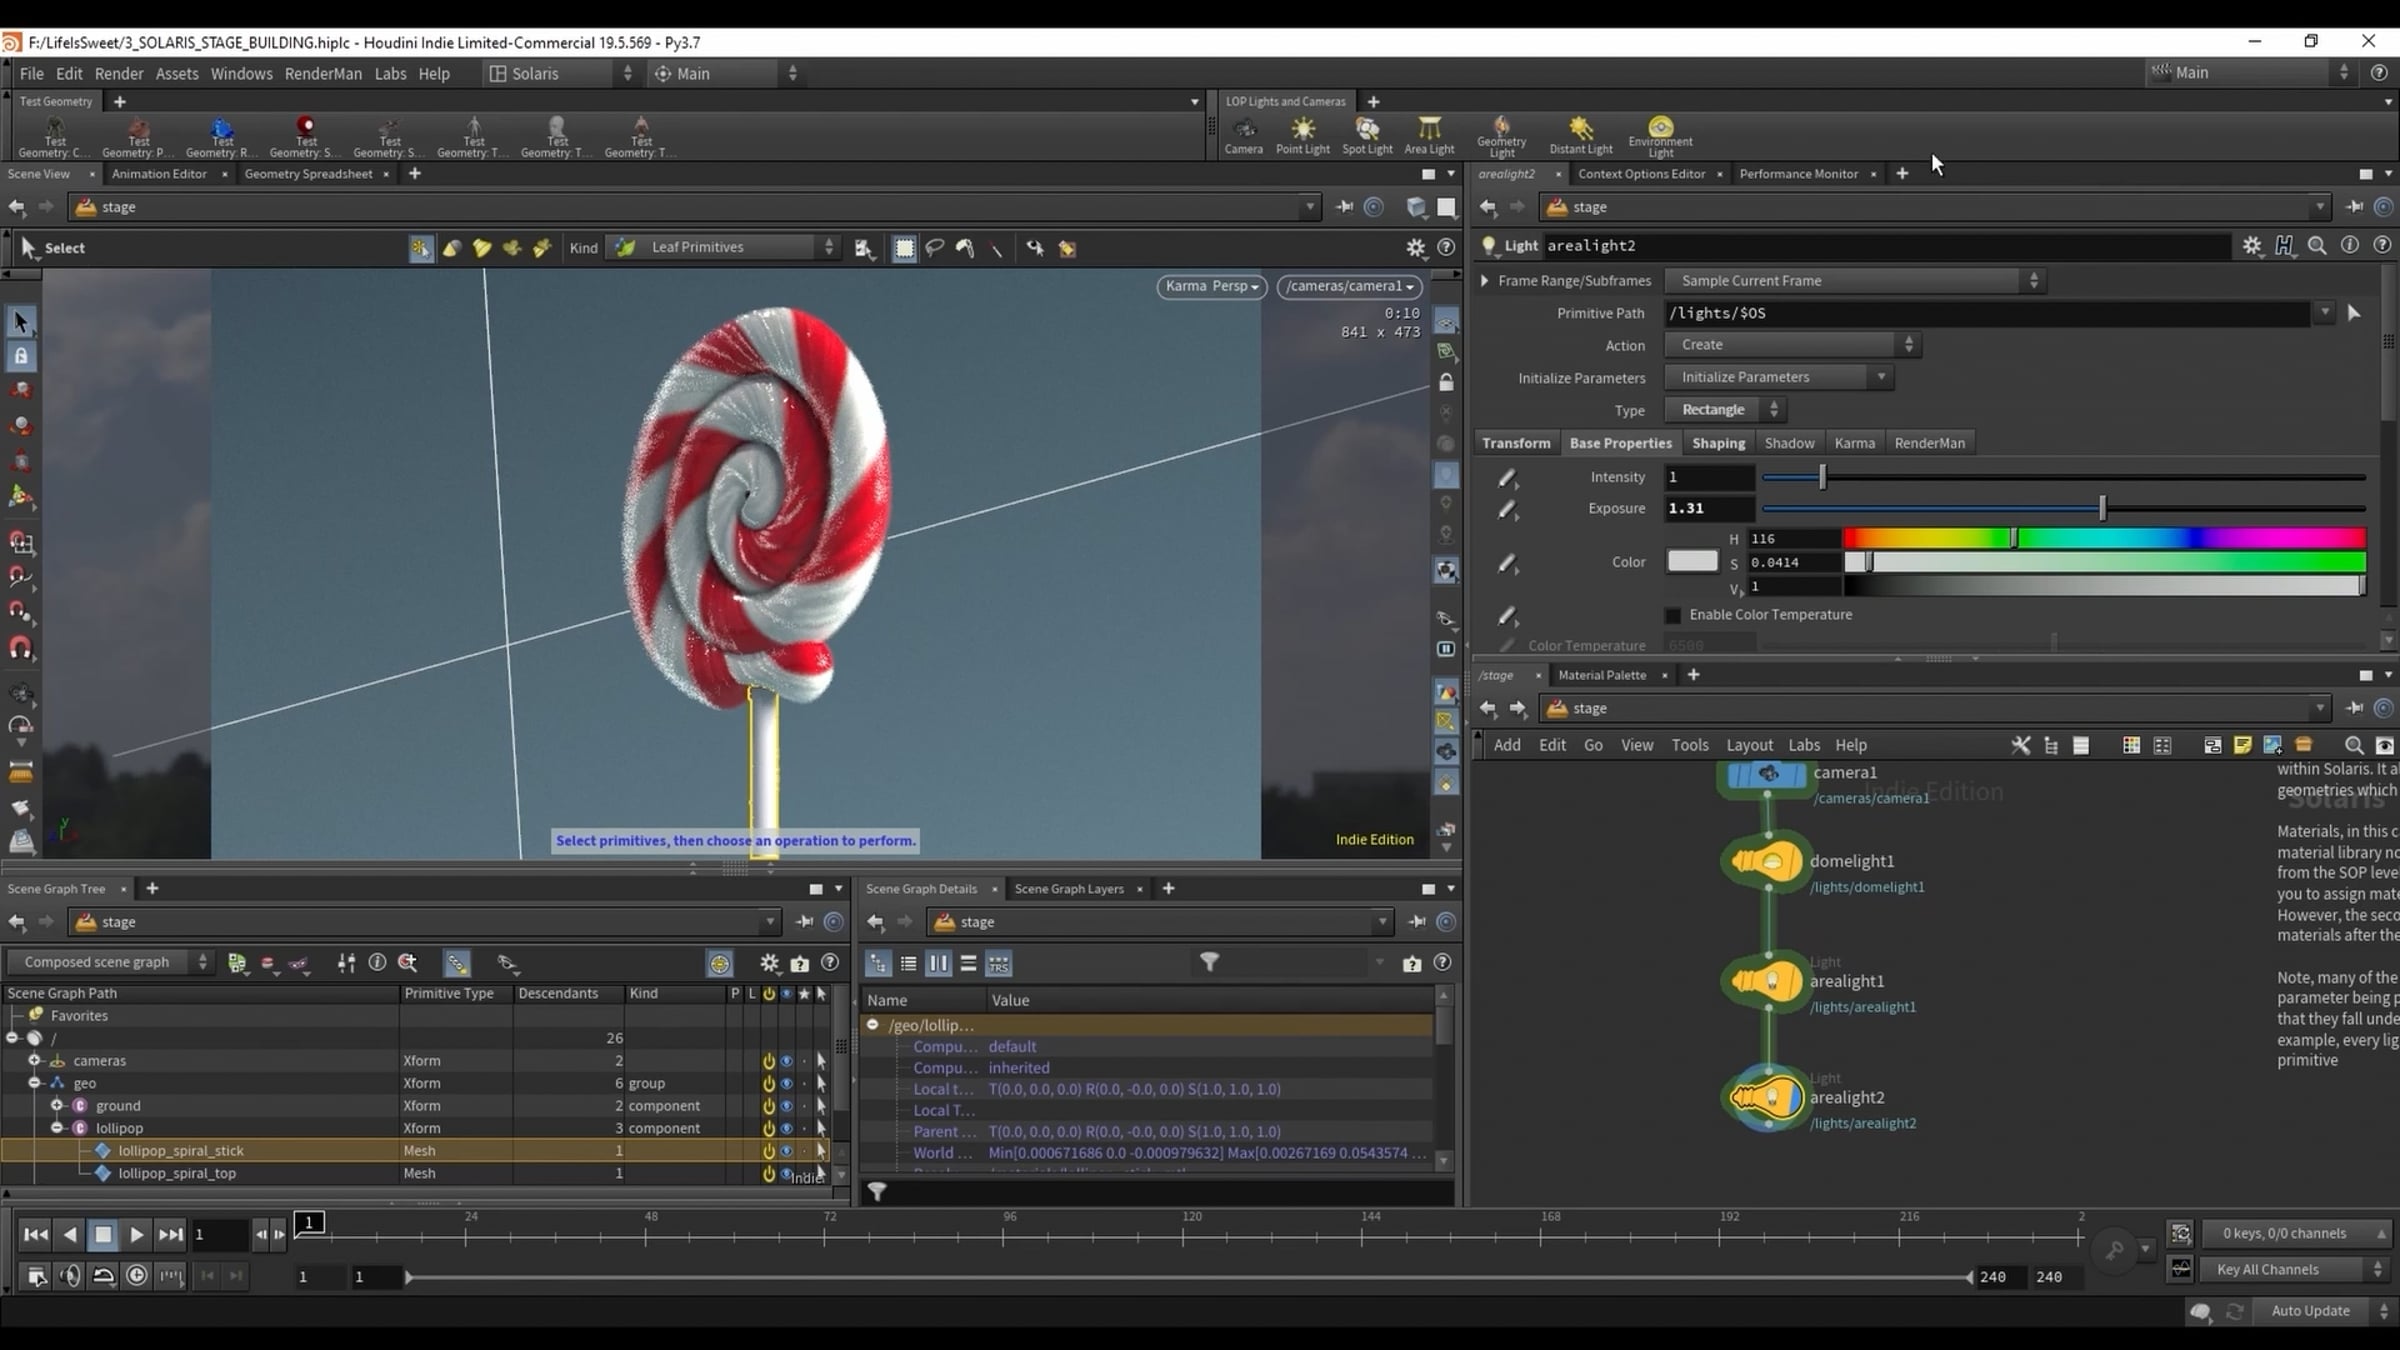
Task: Open Sample Current Frame dropdown
Action: click(1855, 281)
